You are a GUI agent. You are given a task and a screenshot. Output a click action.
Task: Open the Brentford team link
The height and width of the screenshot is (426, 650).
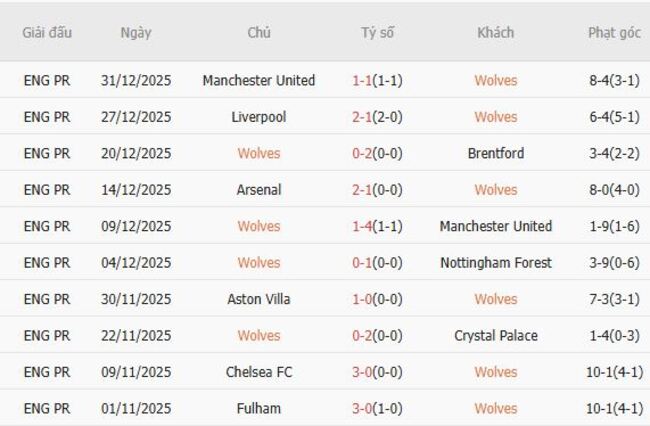coord(495,154)
